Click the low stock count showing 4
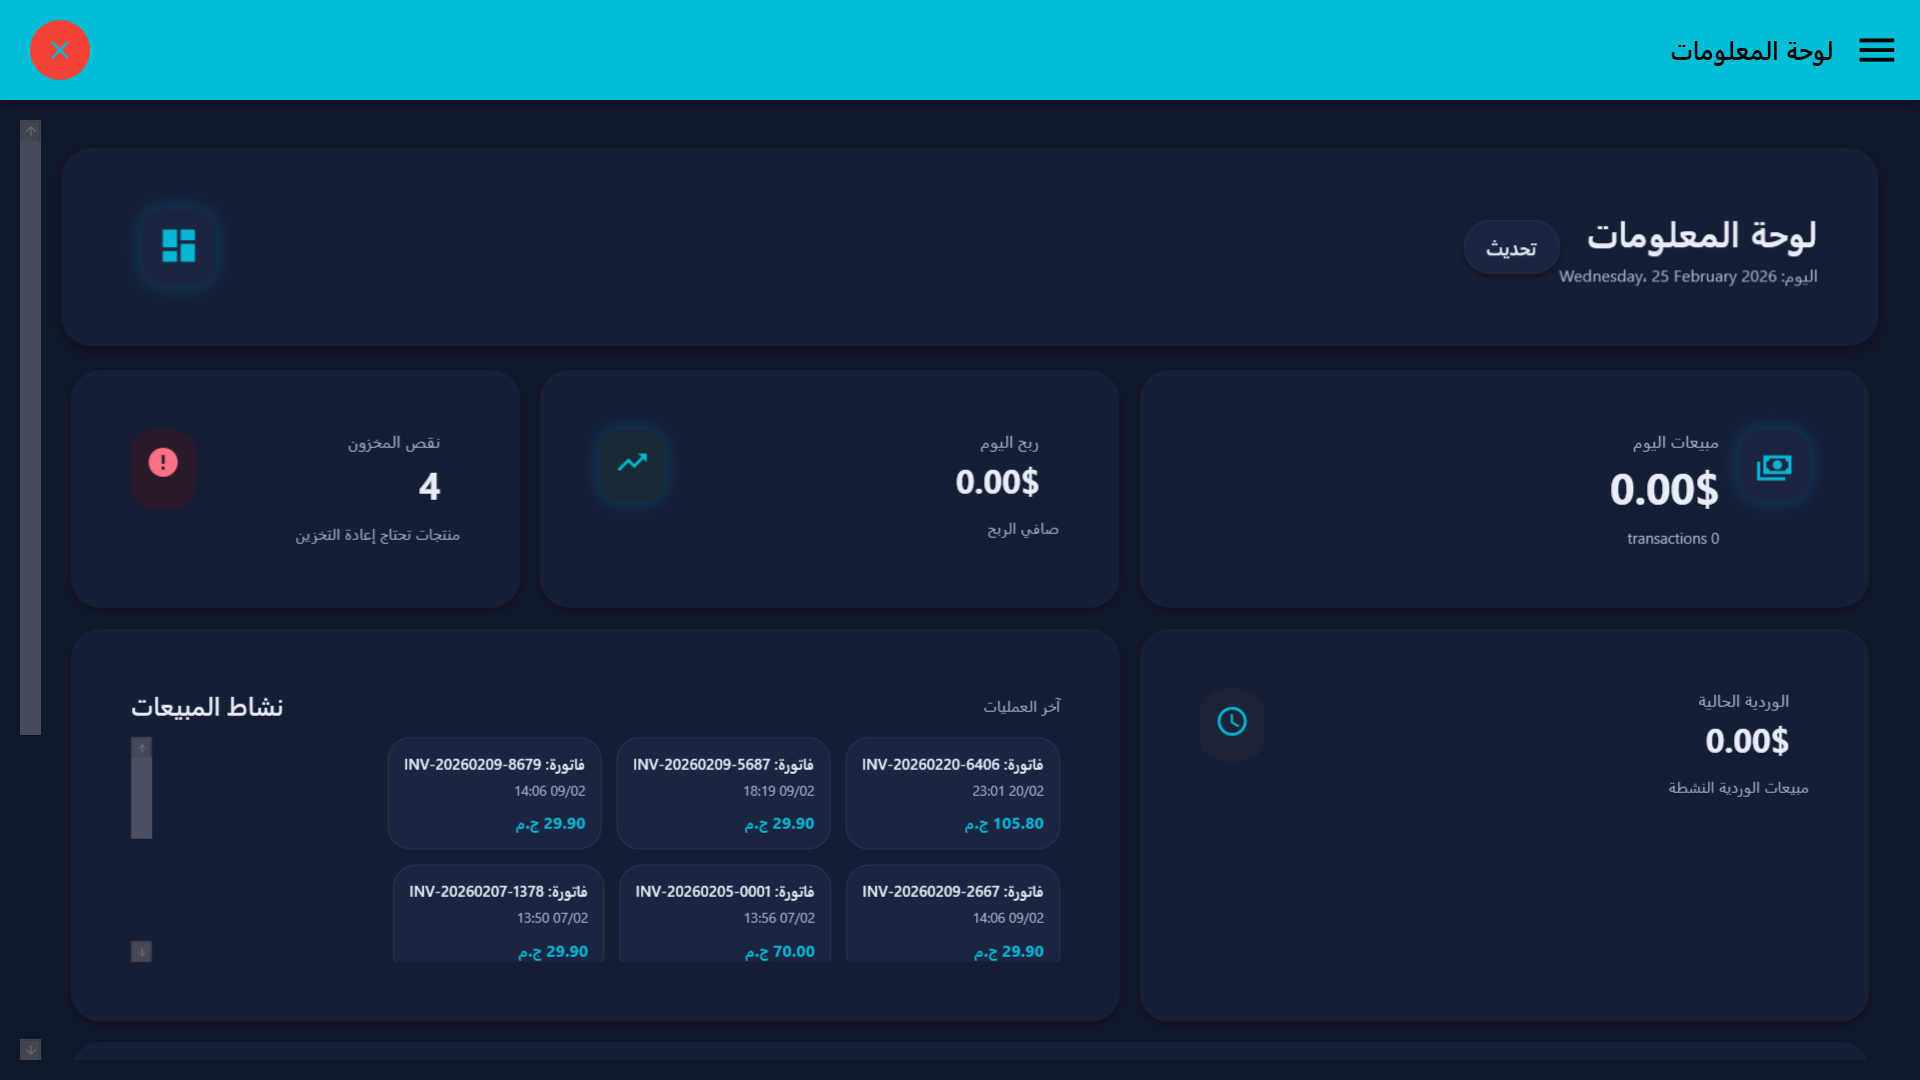Viewport: 1920px width, 1080px height. coord(429,488)
